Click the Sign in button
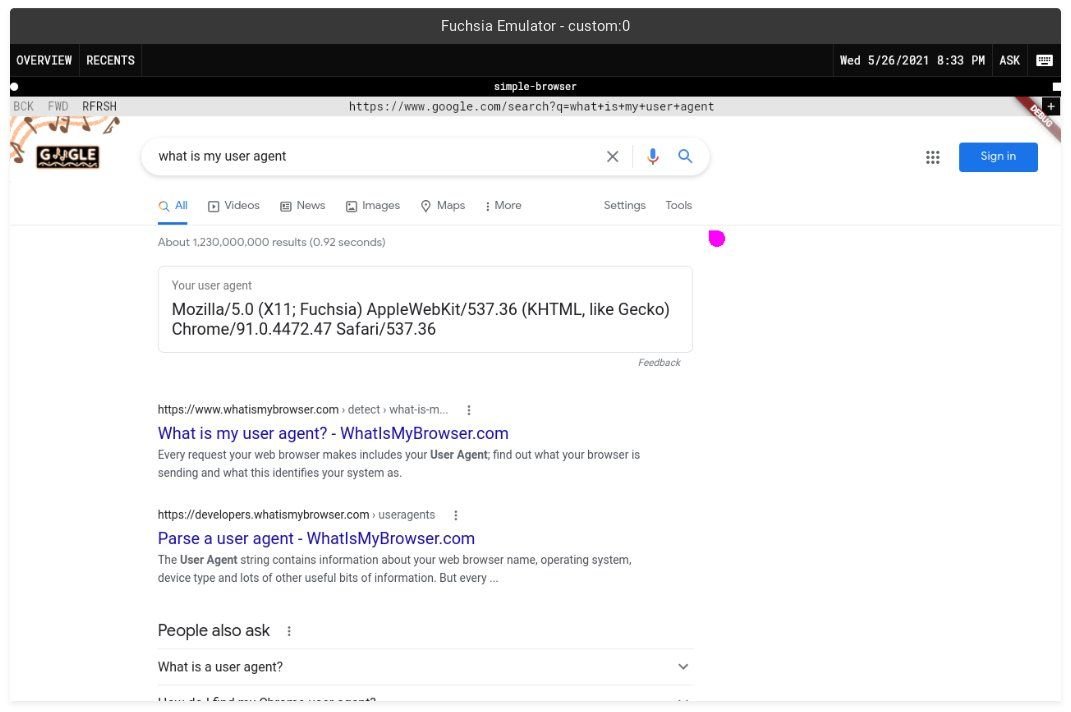Viewport: 1071px width, 712px height. (x=997, y=157)
